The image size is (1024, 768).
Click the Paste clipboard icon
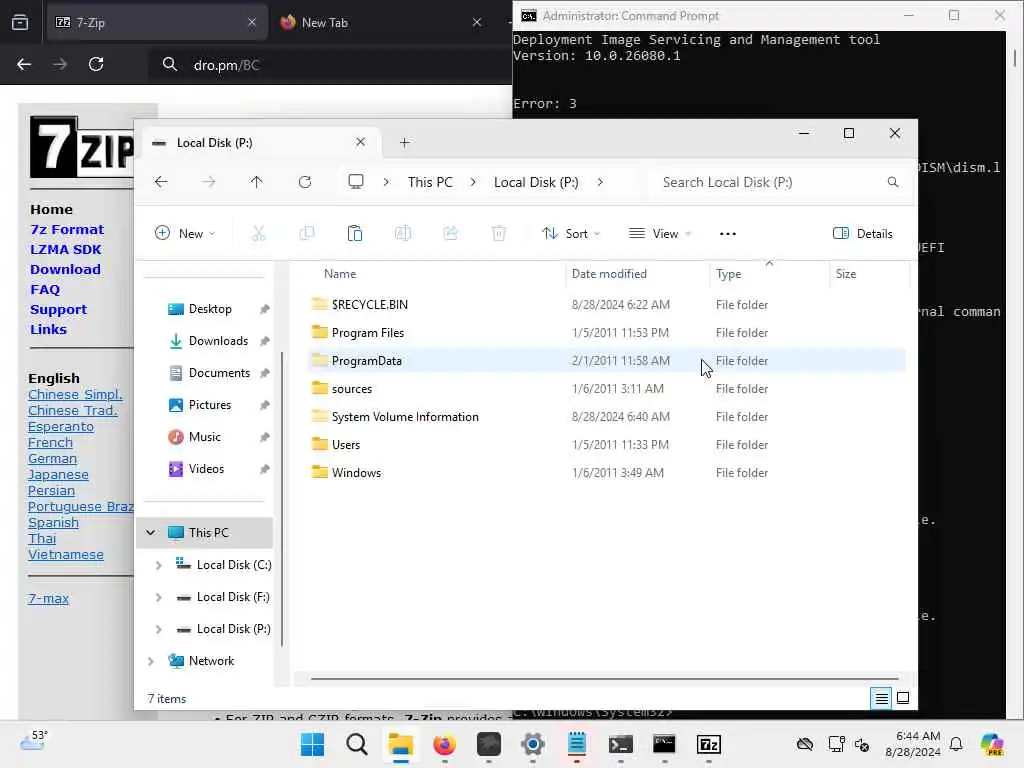355,233
